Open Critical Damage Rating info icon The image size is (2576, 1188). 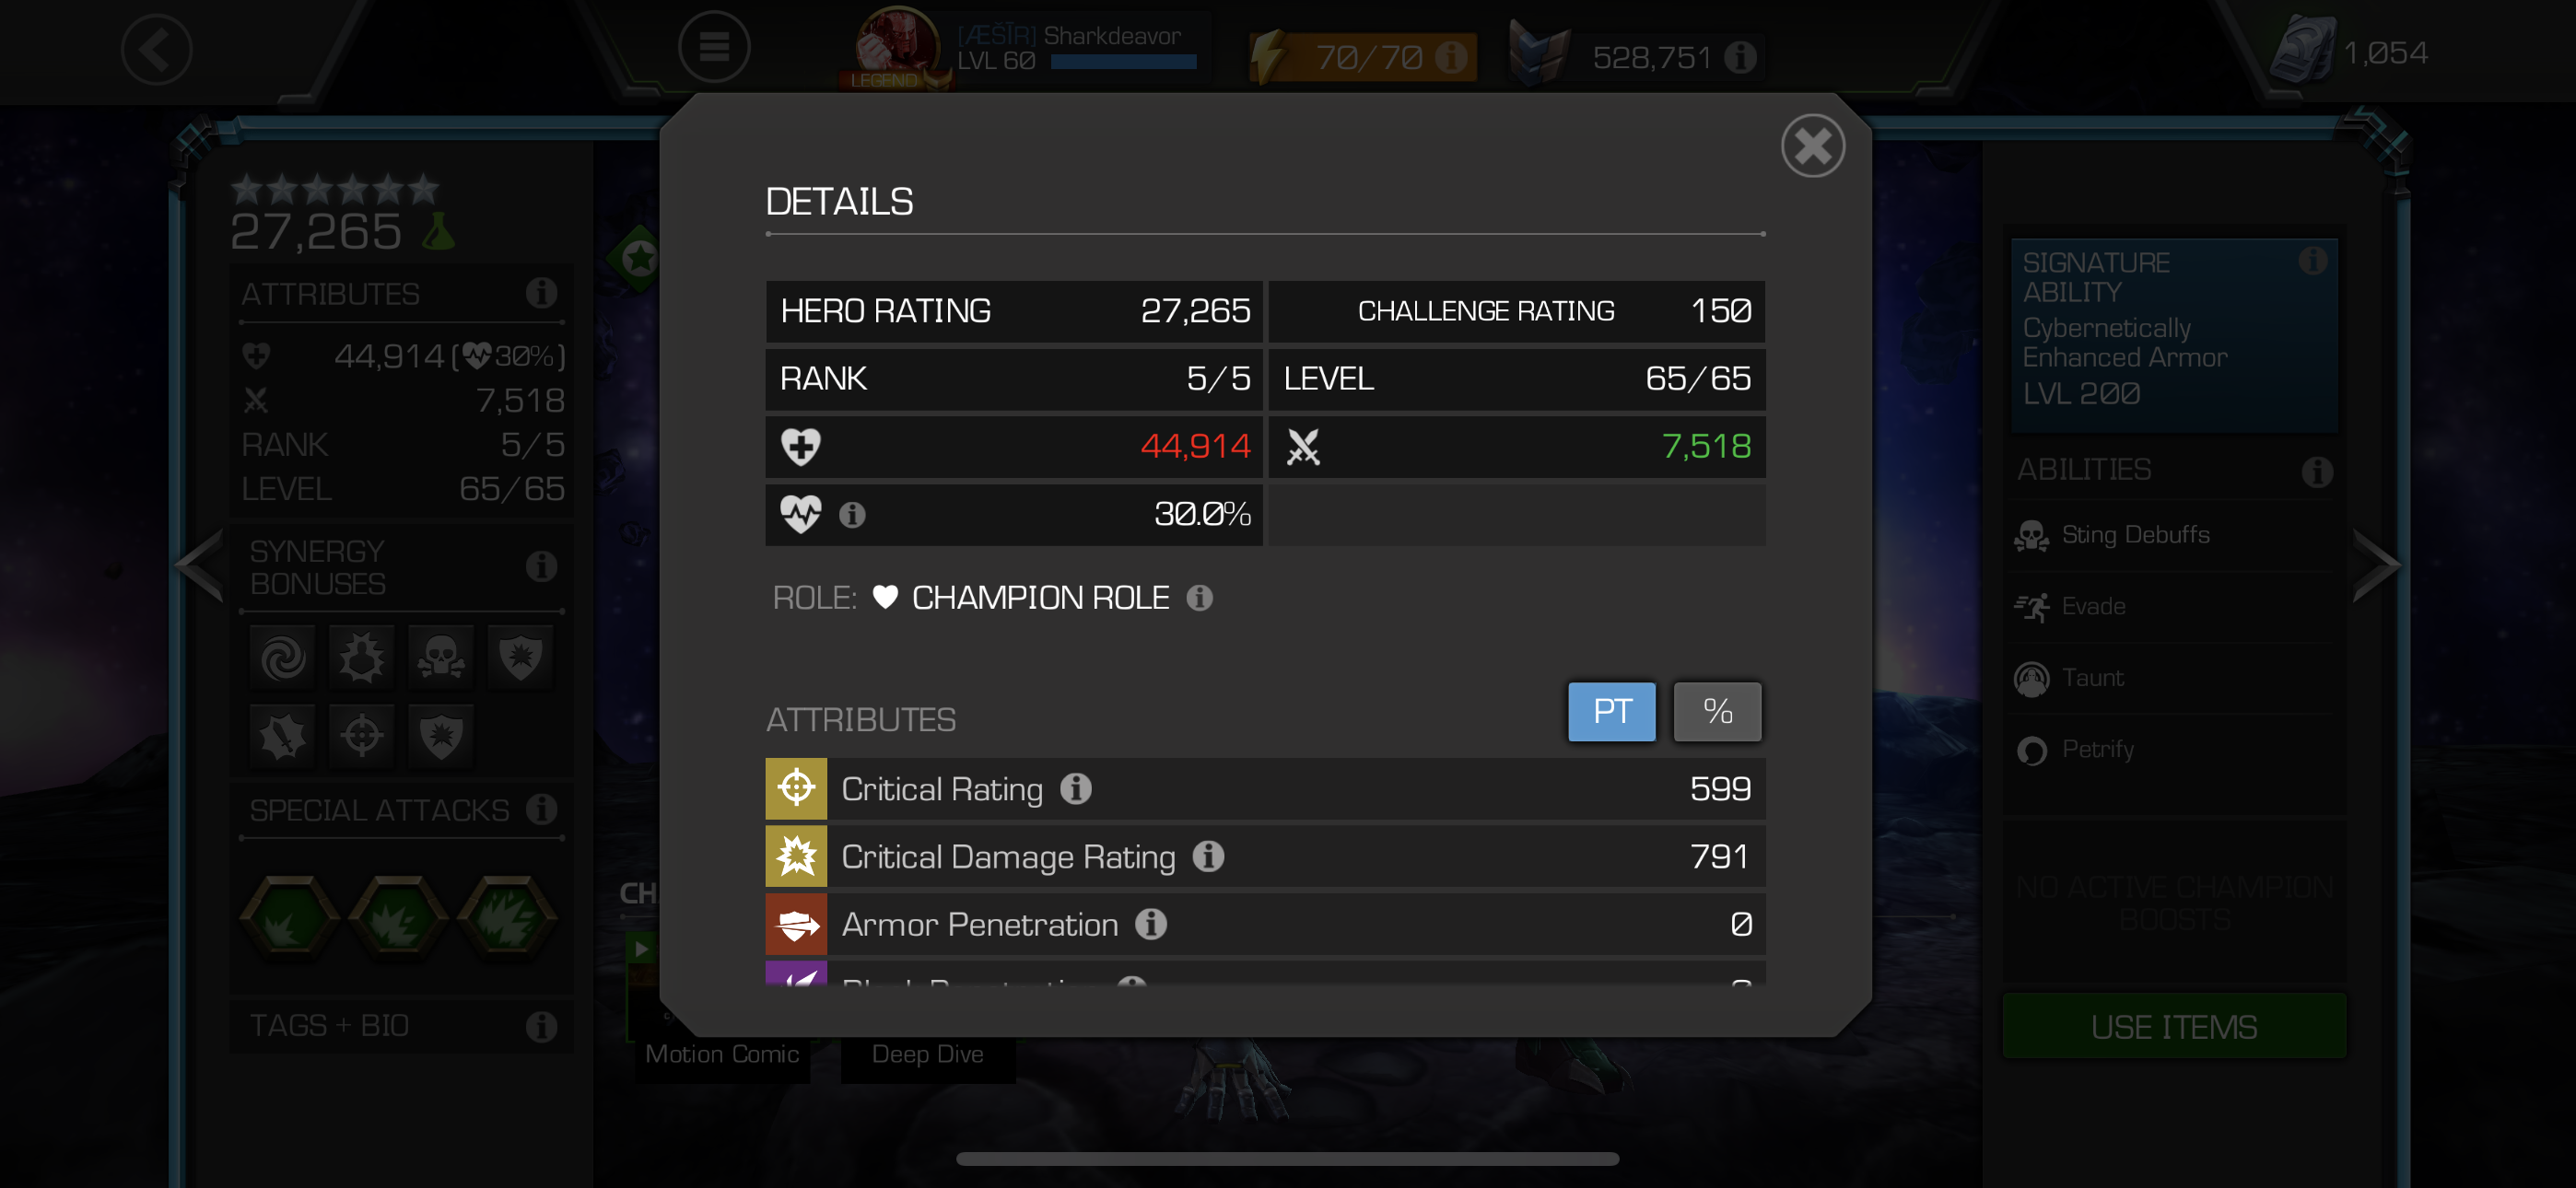(x=1208, y=857)
